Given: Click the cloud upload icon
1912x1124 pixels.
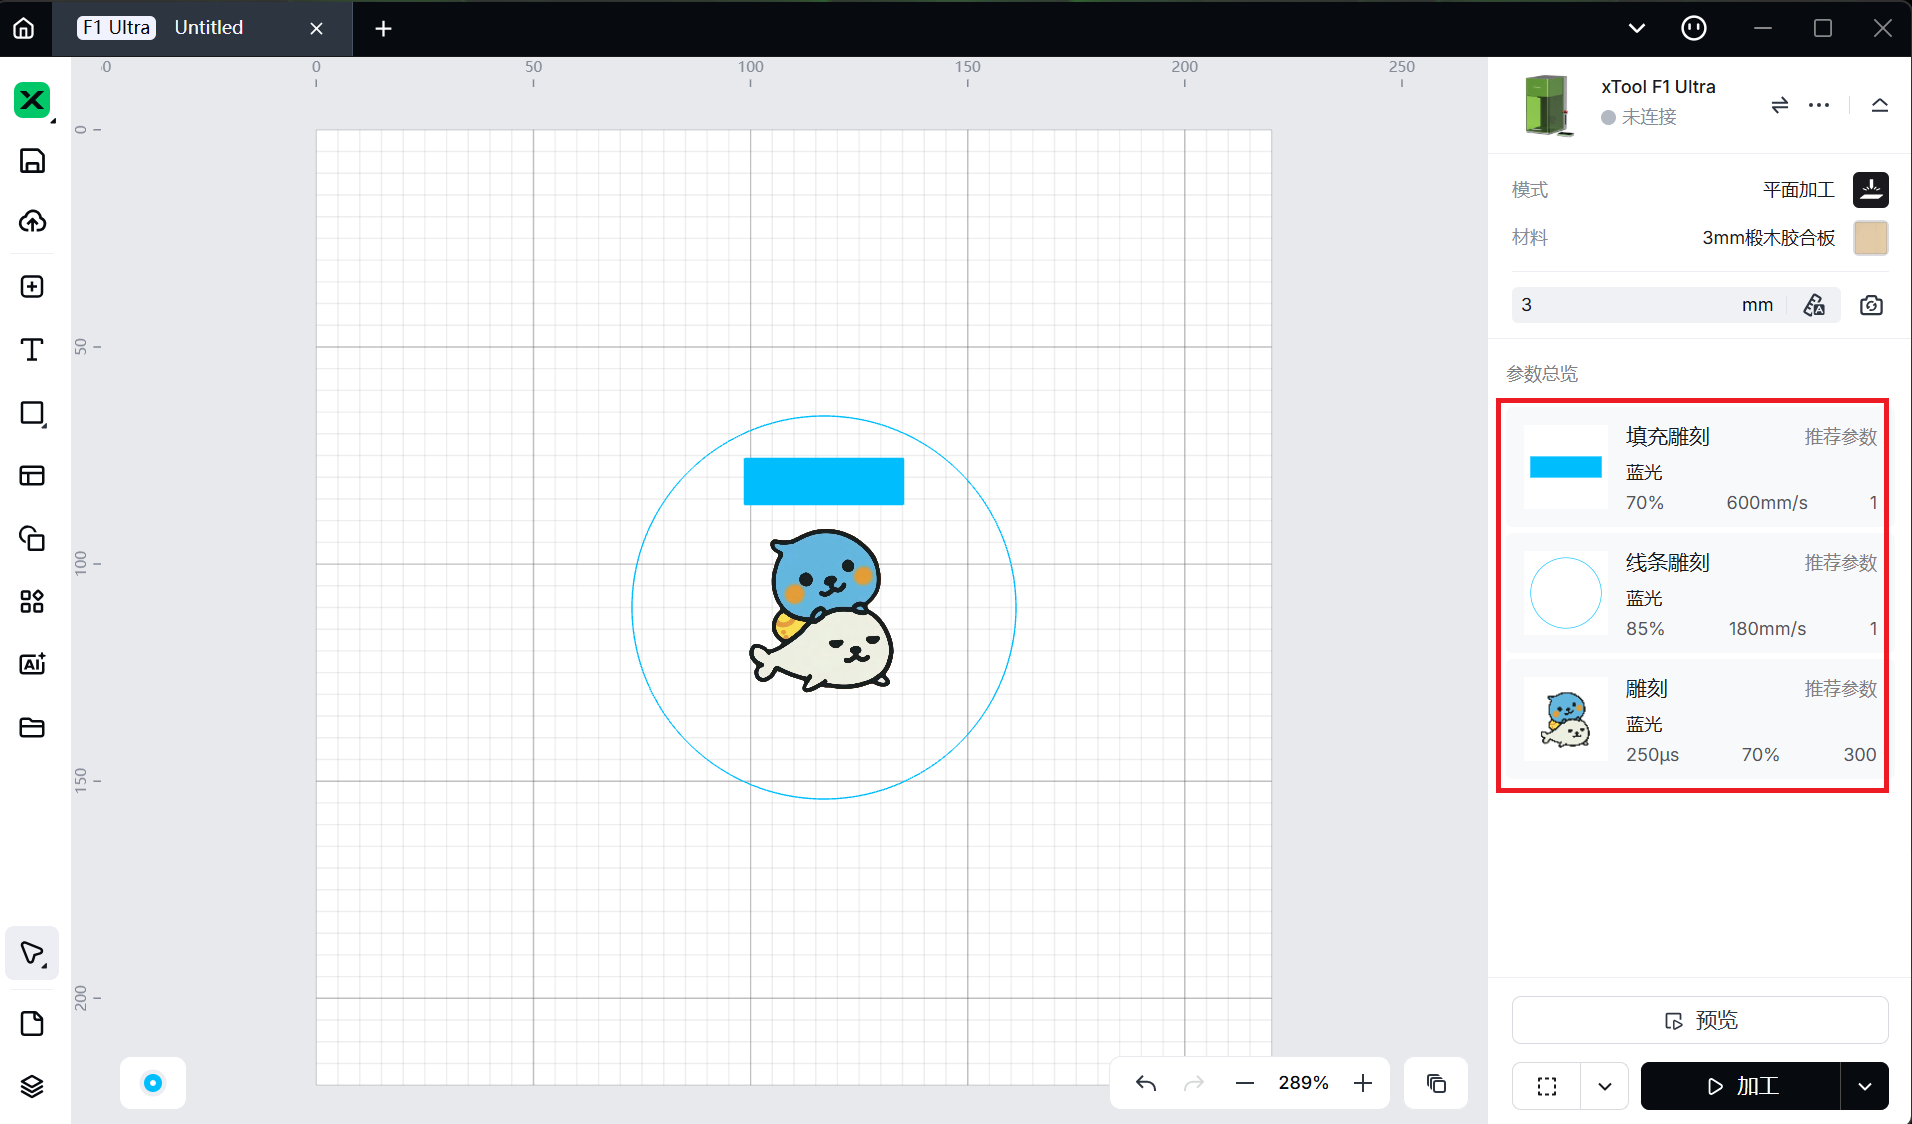Looking at the screenshot, I should point(32,222).
